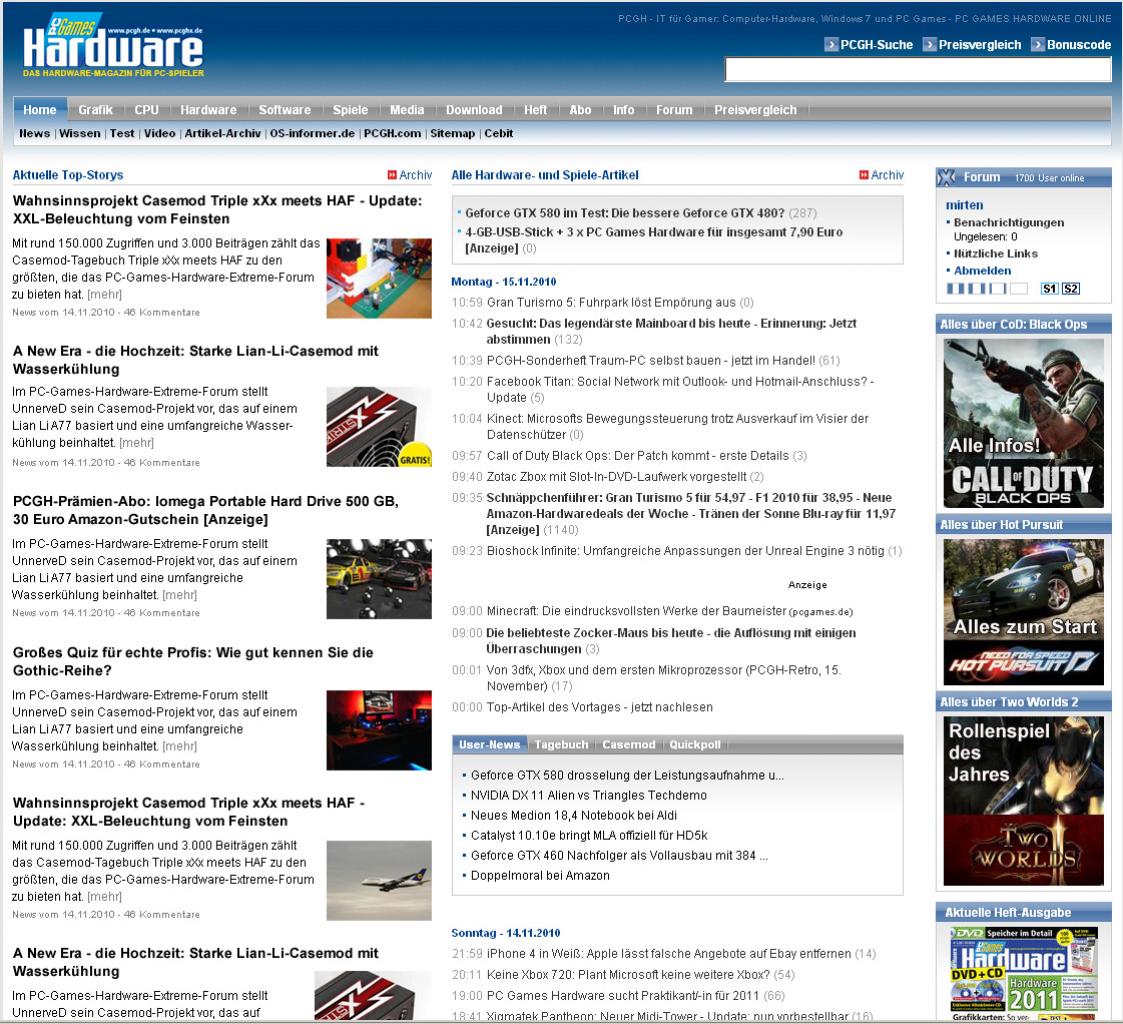Open the NVIDIA DX 11 Alien vs Triangles item
Image resolution: width=1123 pixels, height=1024 pixels.
click(589, 795)
